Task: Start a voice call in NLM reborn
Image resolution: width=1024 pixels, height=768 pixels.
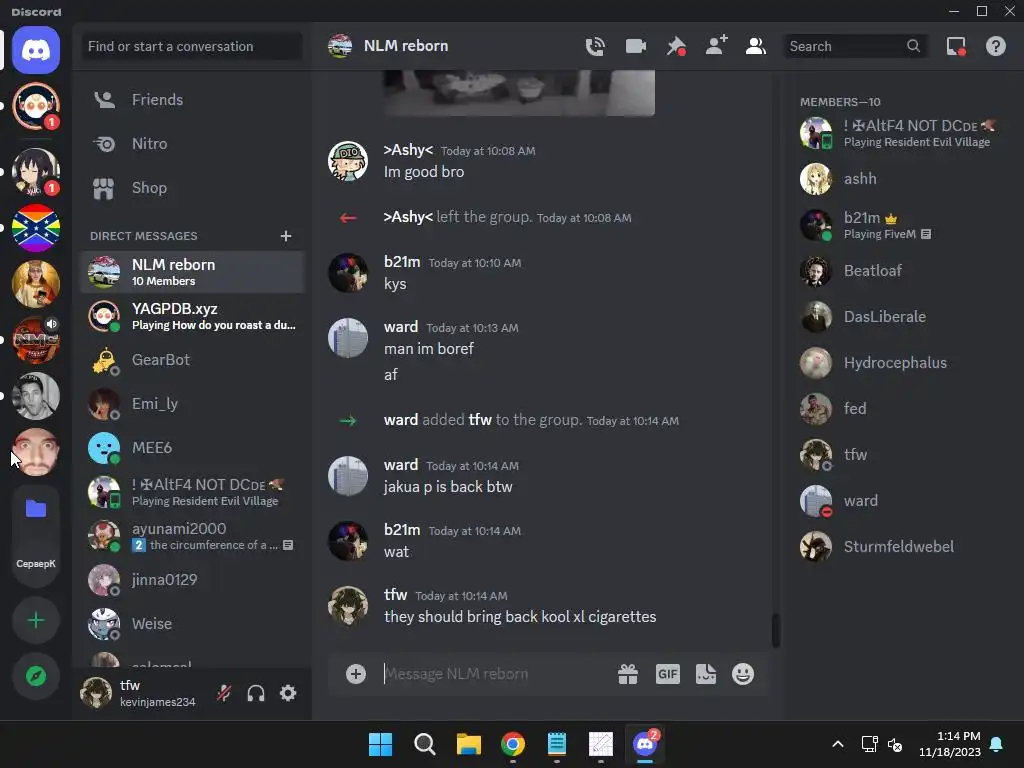Action: click(x=595, y=46)
